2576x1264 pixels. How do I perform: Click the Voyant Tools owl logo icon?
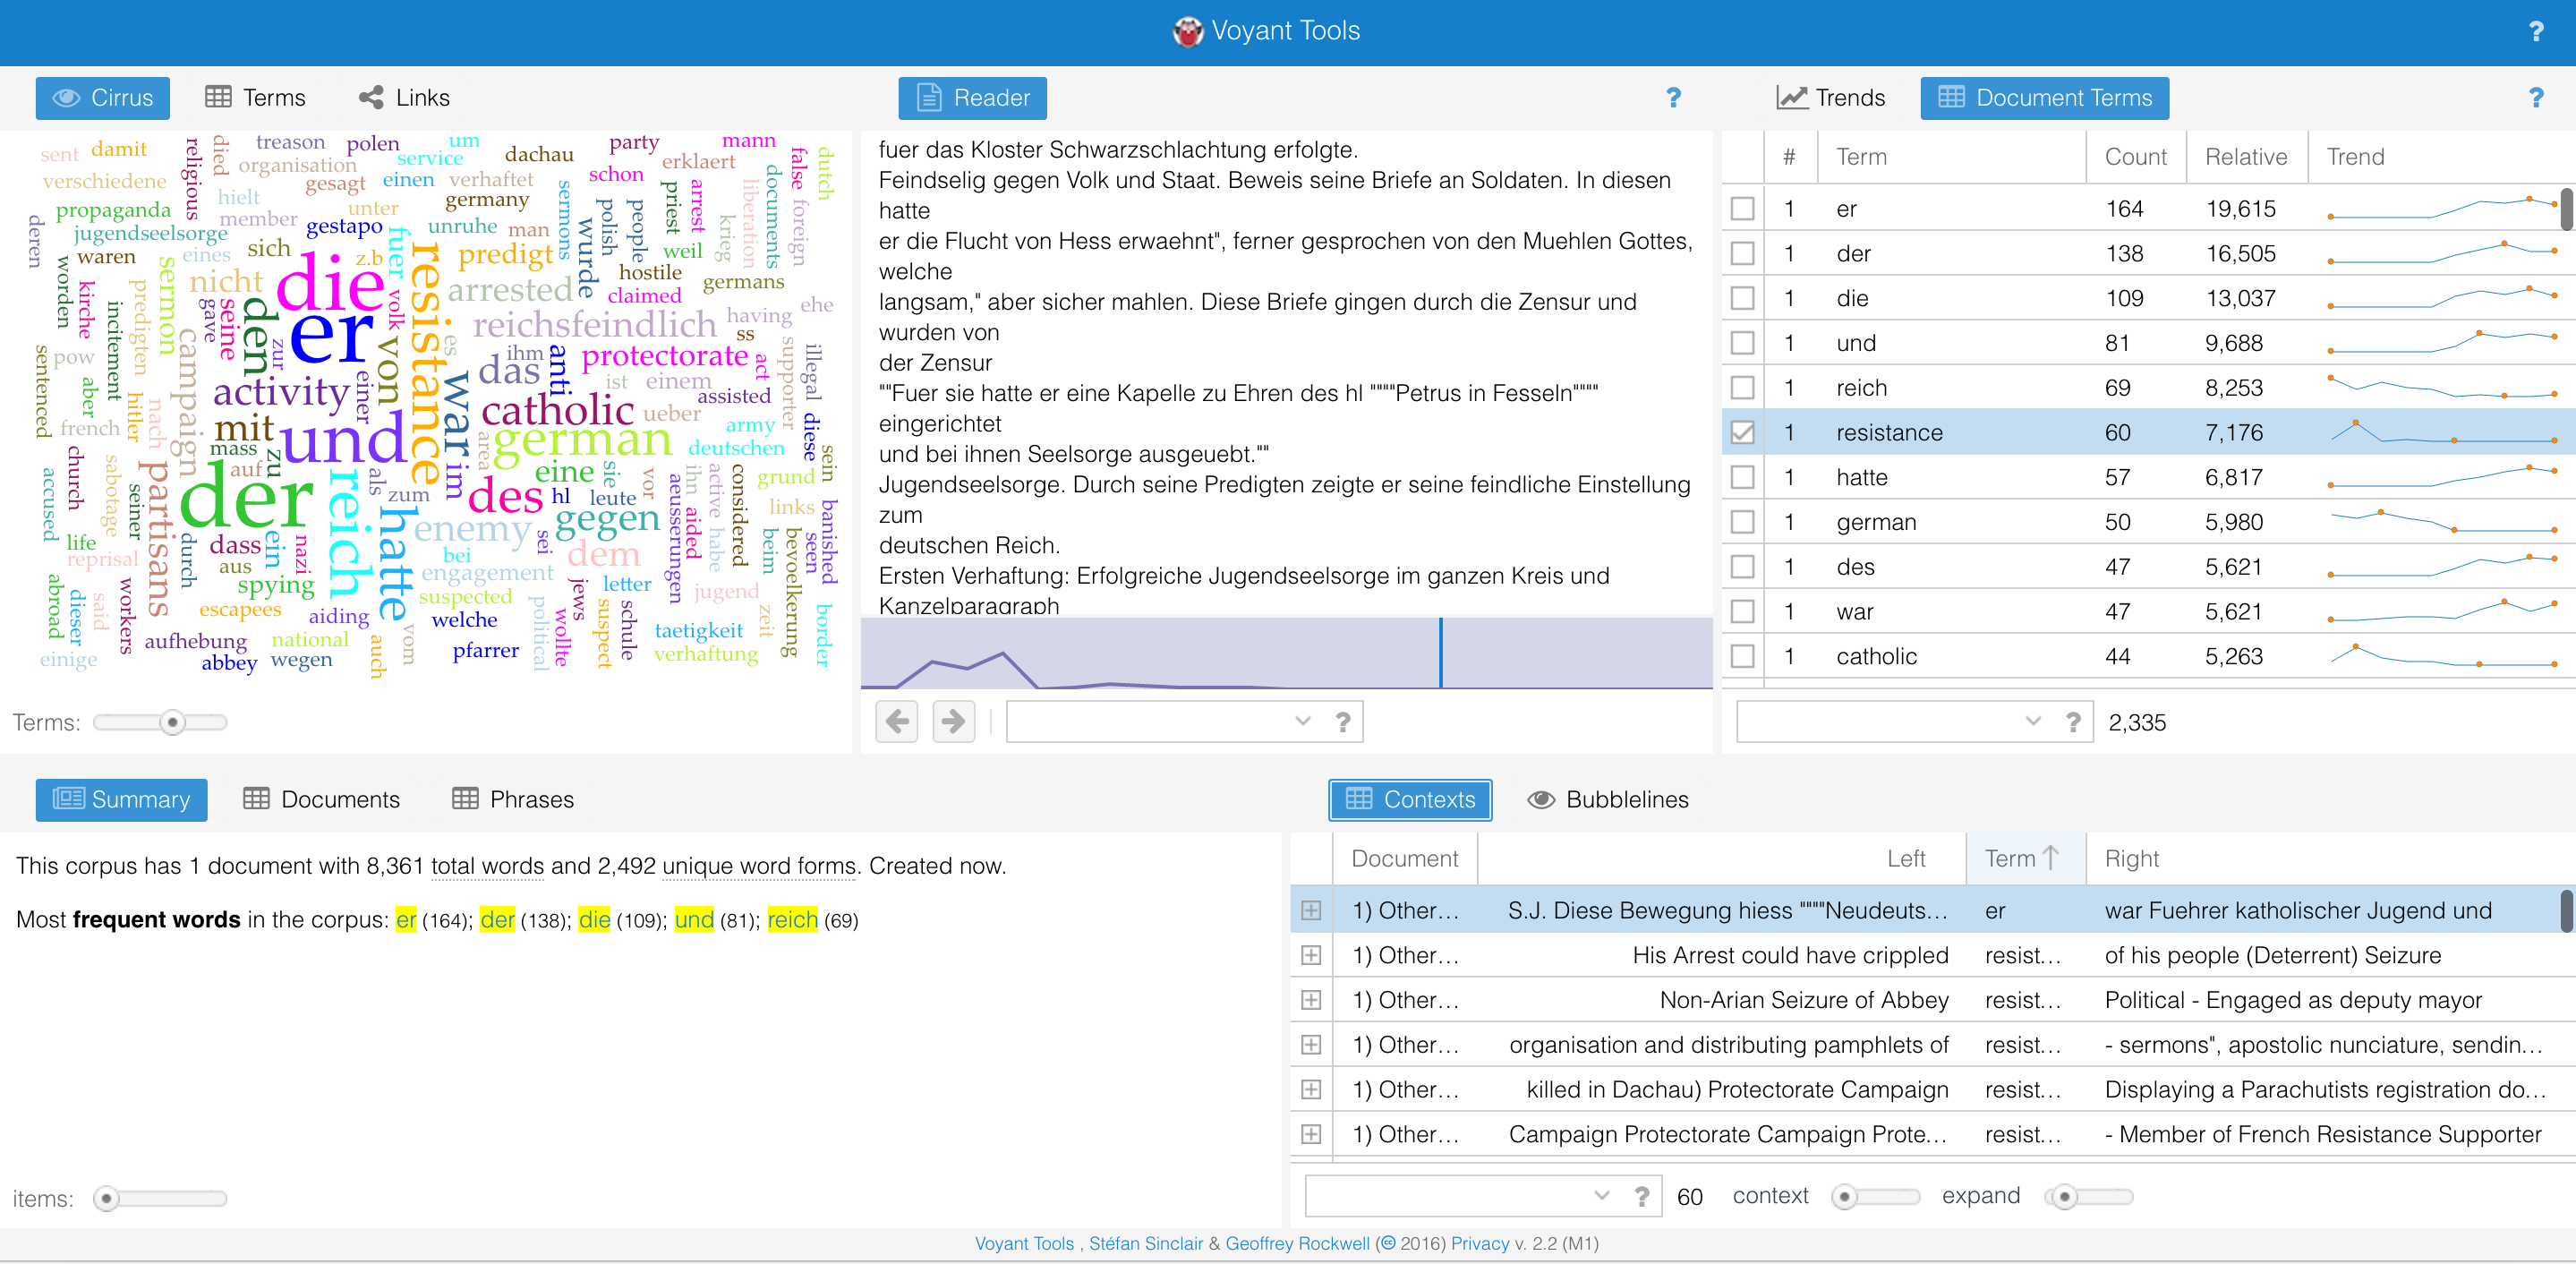coord(1187,32)
